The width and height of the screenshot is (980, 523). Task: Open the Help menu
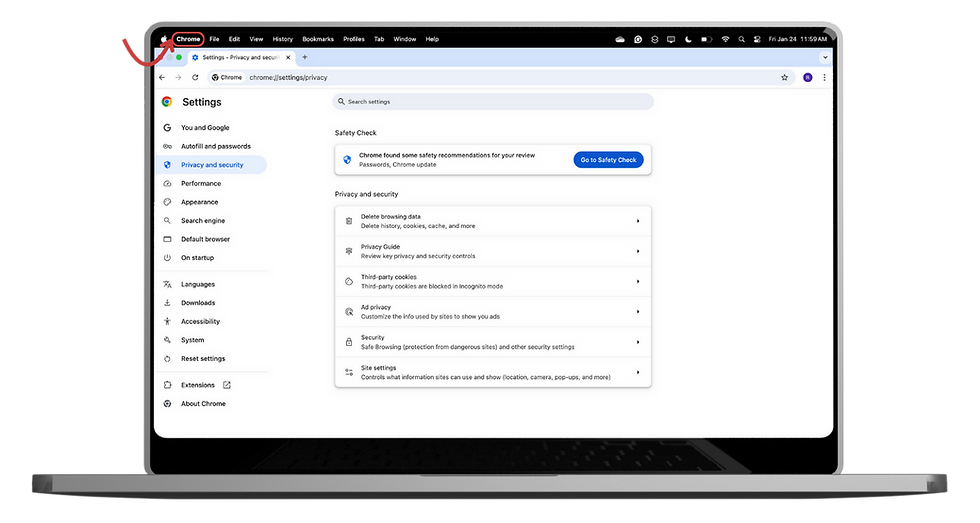(432, 39)
